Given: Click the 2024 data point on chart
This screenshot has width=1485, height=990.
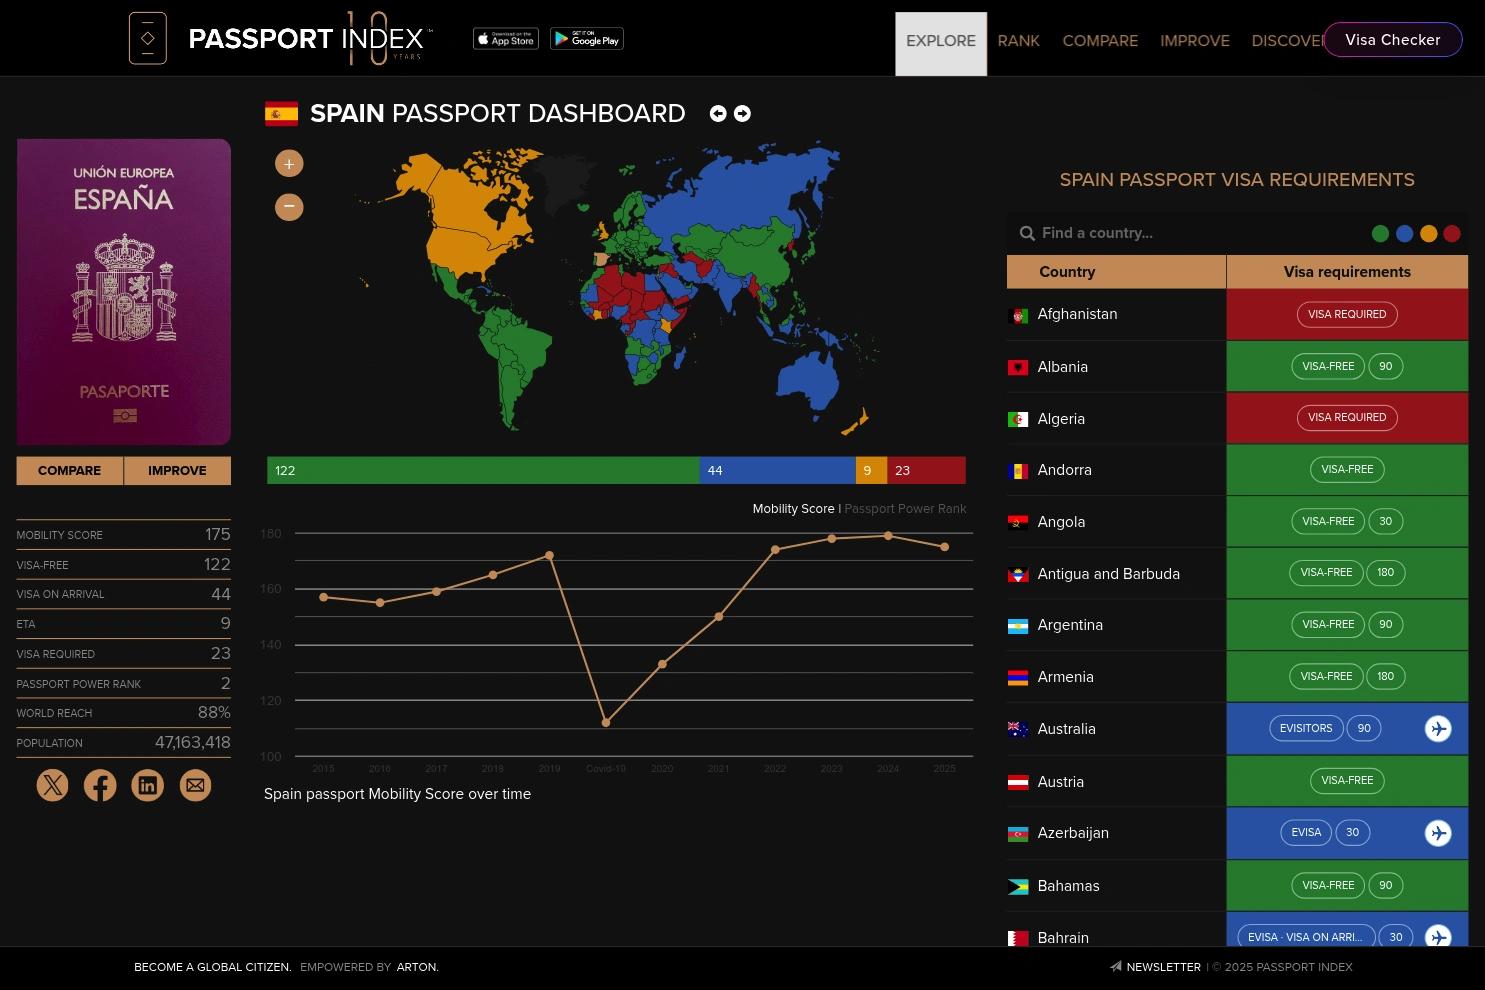Looking at the screenshot, I should pos(888,536).
